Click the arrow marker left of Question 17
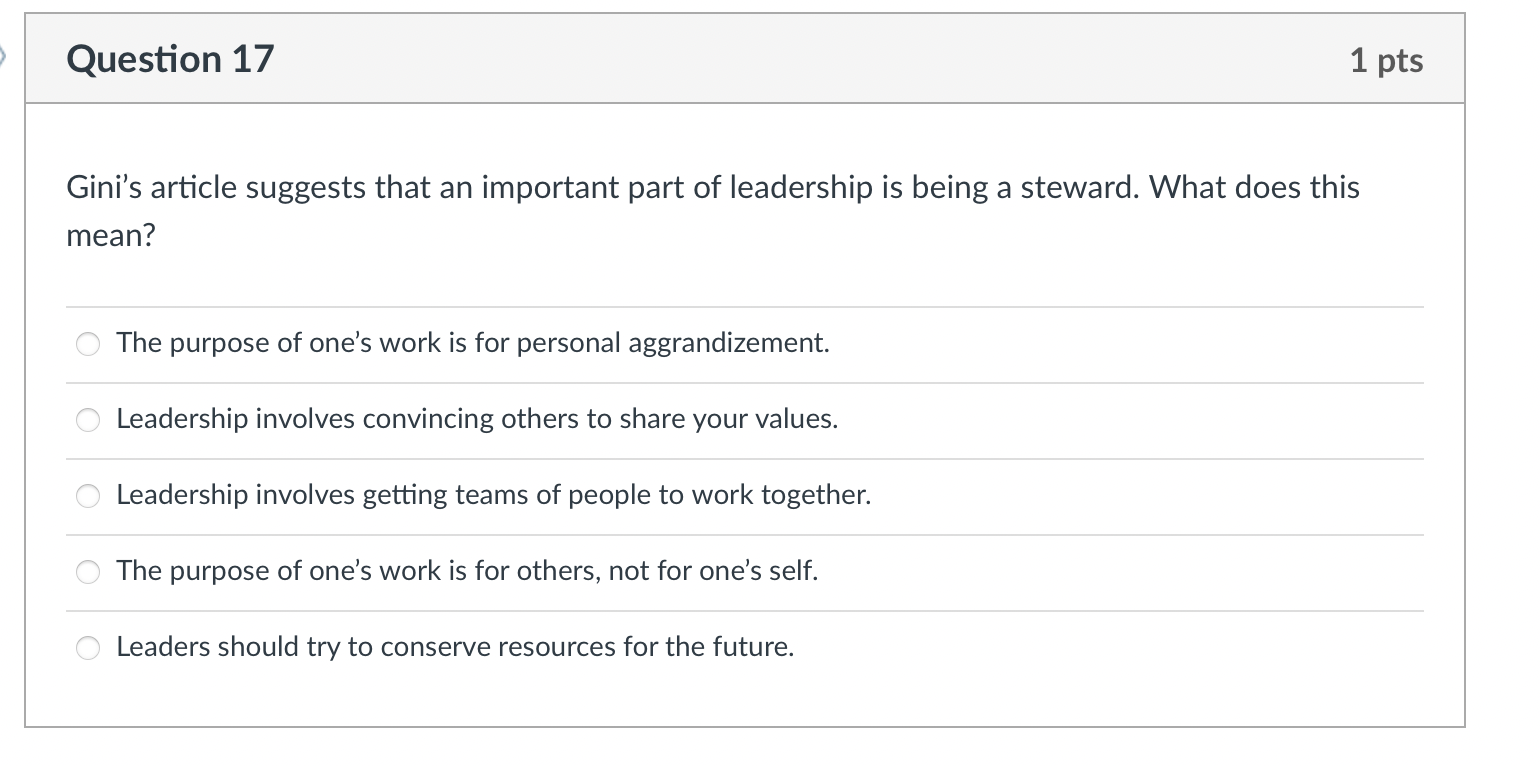The height and width of the screenshot is (766, 1540). (6, 55)
